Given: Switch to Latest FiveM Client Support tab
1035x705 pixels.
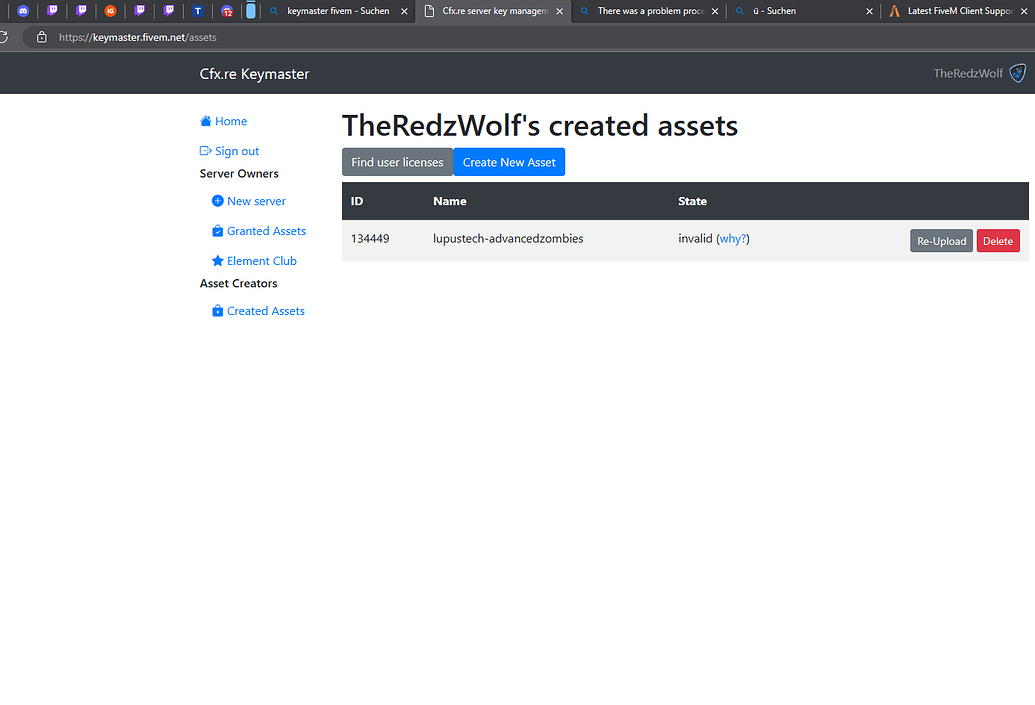Looking at the screenshot, I should (x=959, y=11).
